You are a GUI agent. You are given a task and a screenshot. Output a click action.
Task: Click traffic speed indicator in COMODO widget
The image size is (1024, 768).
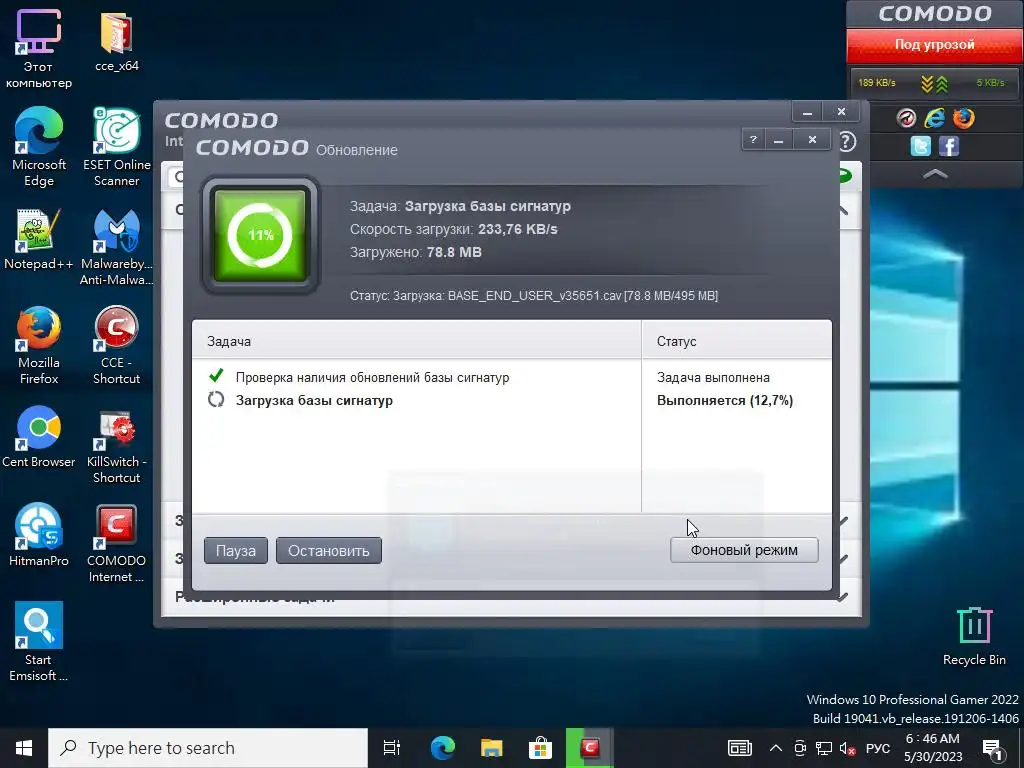click(x=935, y=84)
